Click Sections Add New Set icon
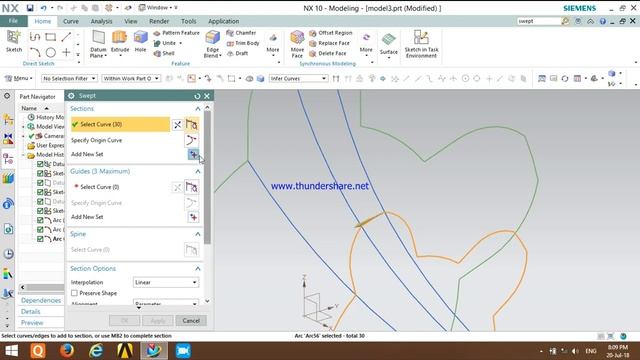640x360 pixels. point(193,154)
